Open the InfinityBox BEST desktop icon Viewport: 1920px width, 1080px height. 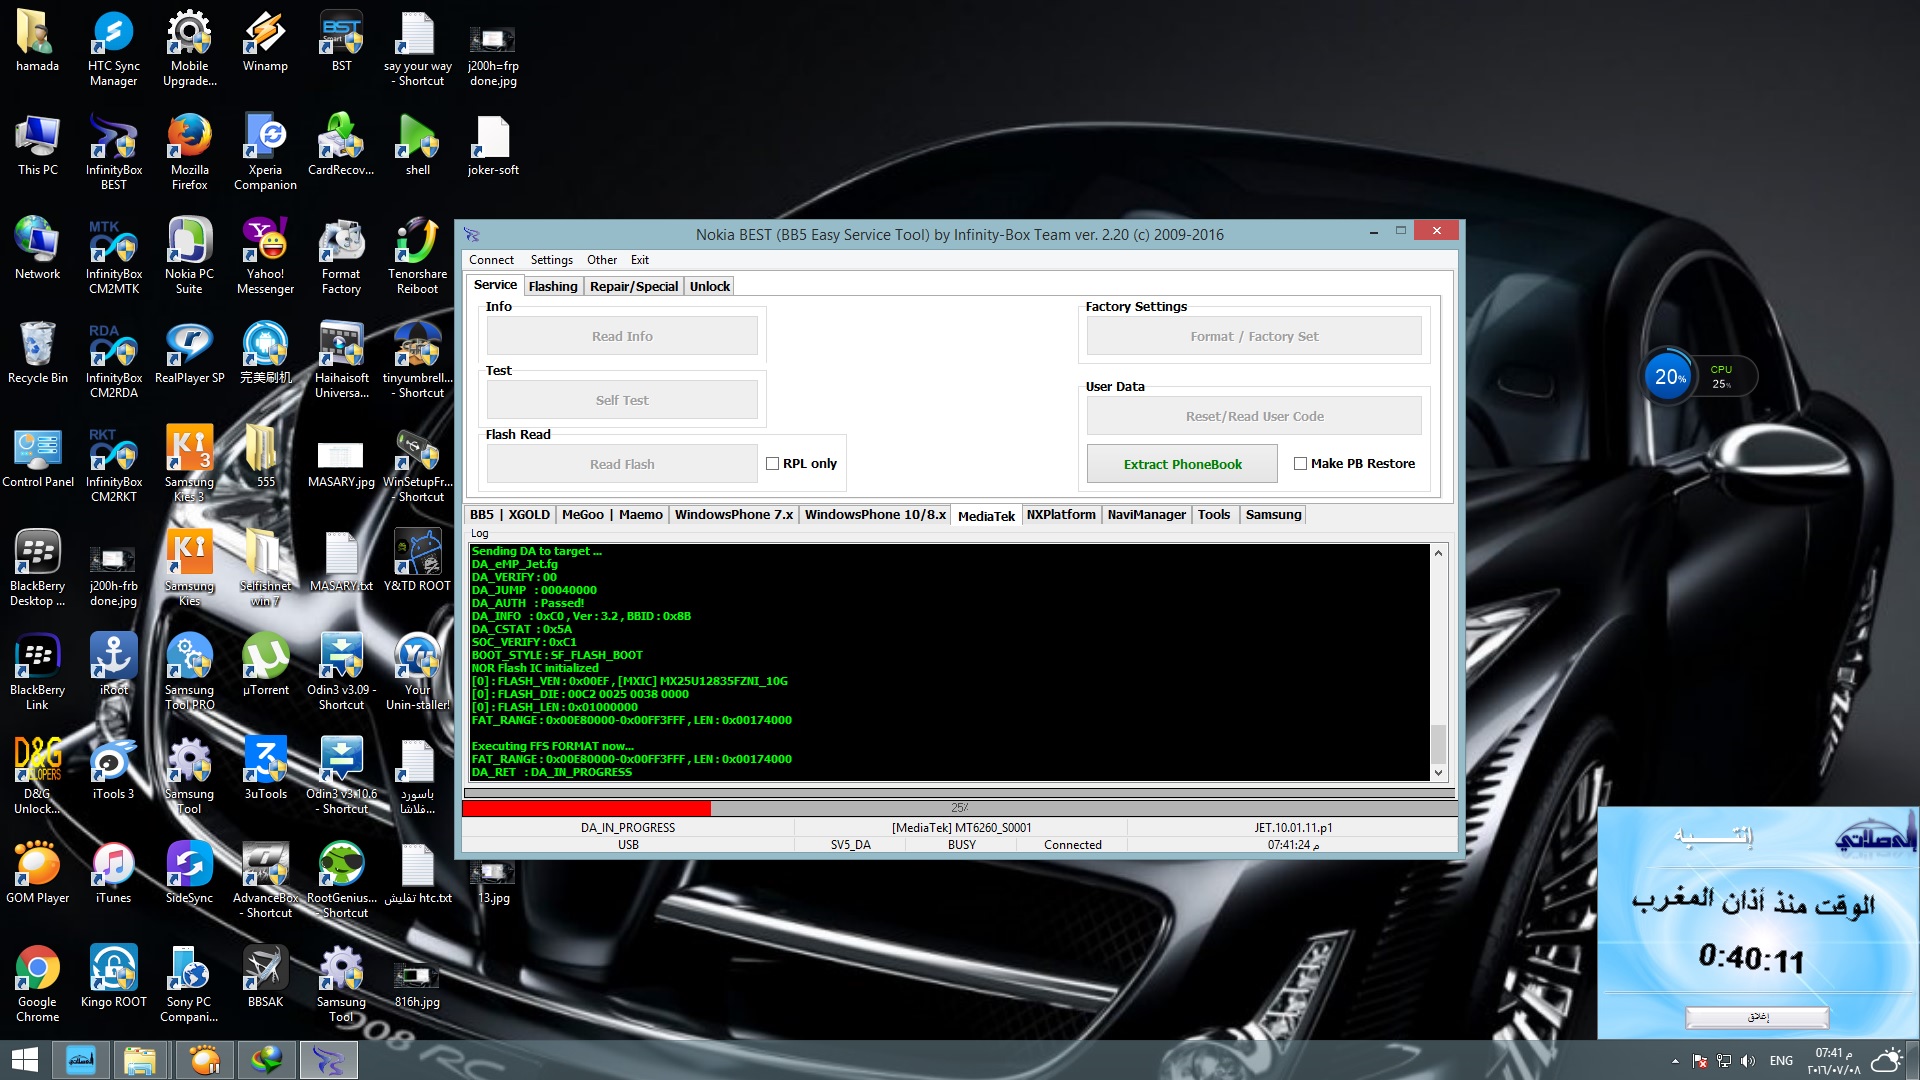(x=113, y=151)
